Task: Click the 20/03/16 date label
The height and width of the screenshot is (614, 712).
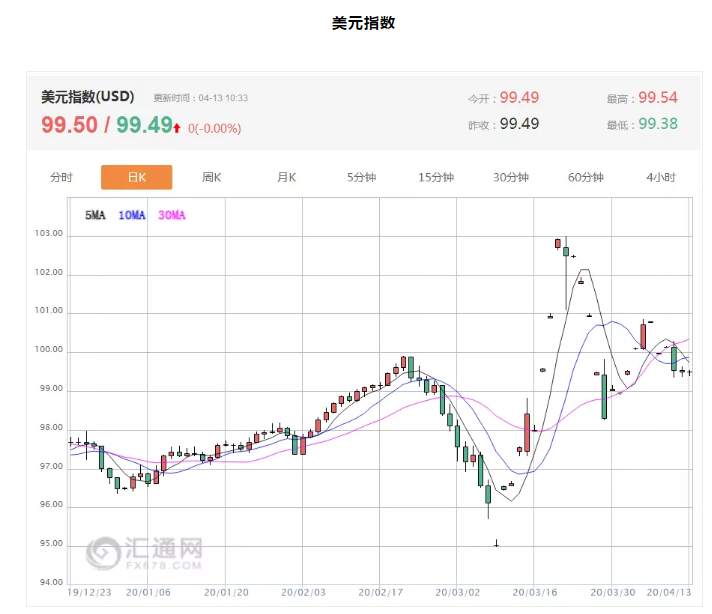Action: click(x=534, y=593)
